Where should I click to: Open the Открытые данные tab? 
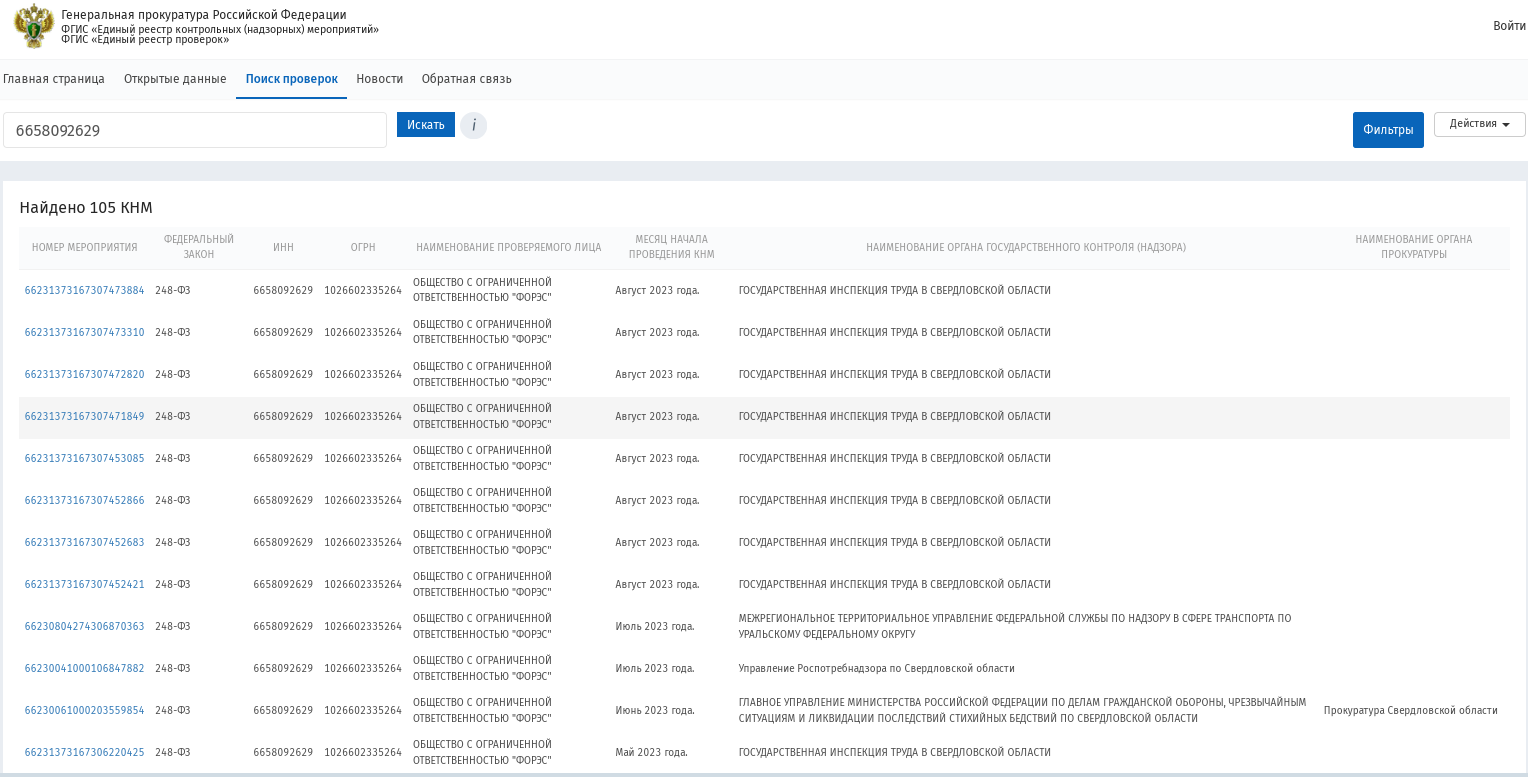[175, 79]
